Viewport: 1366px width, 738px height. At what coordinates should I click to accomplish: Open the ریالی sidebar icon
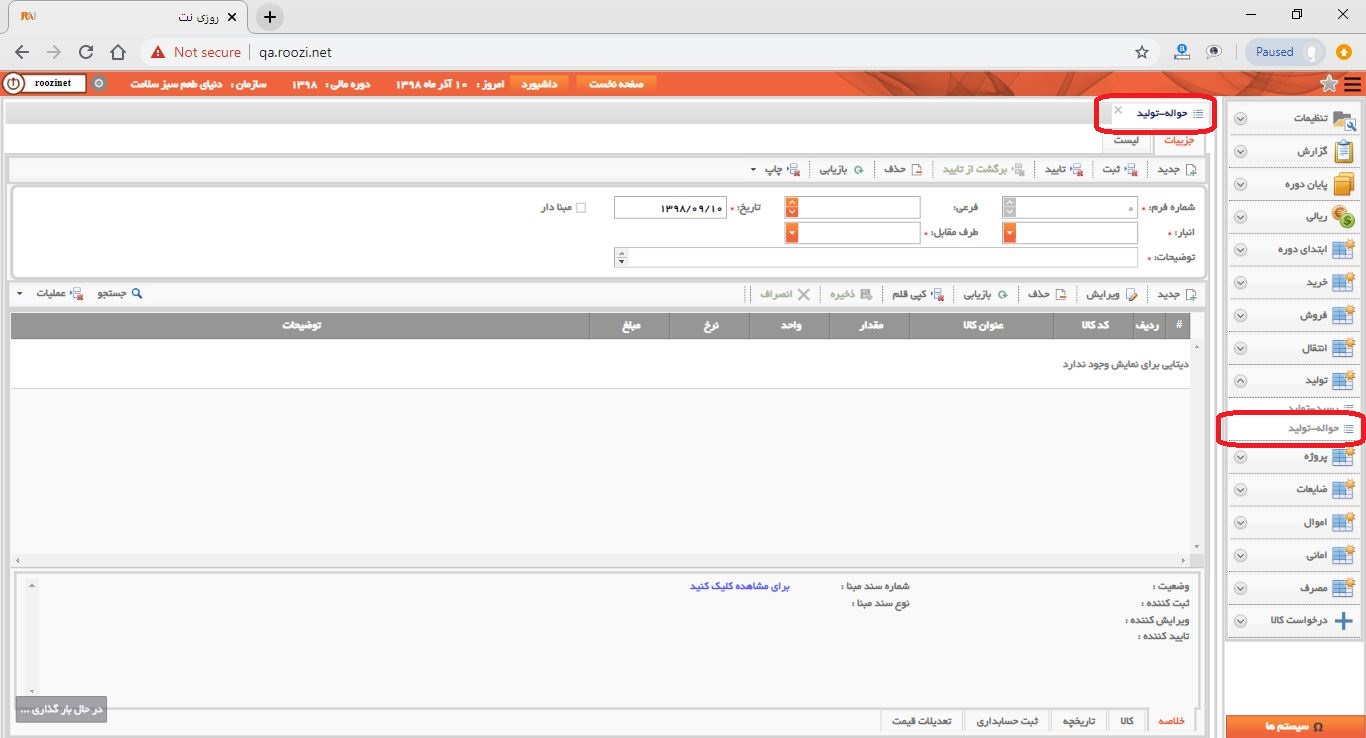[1343, 217]
